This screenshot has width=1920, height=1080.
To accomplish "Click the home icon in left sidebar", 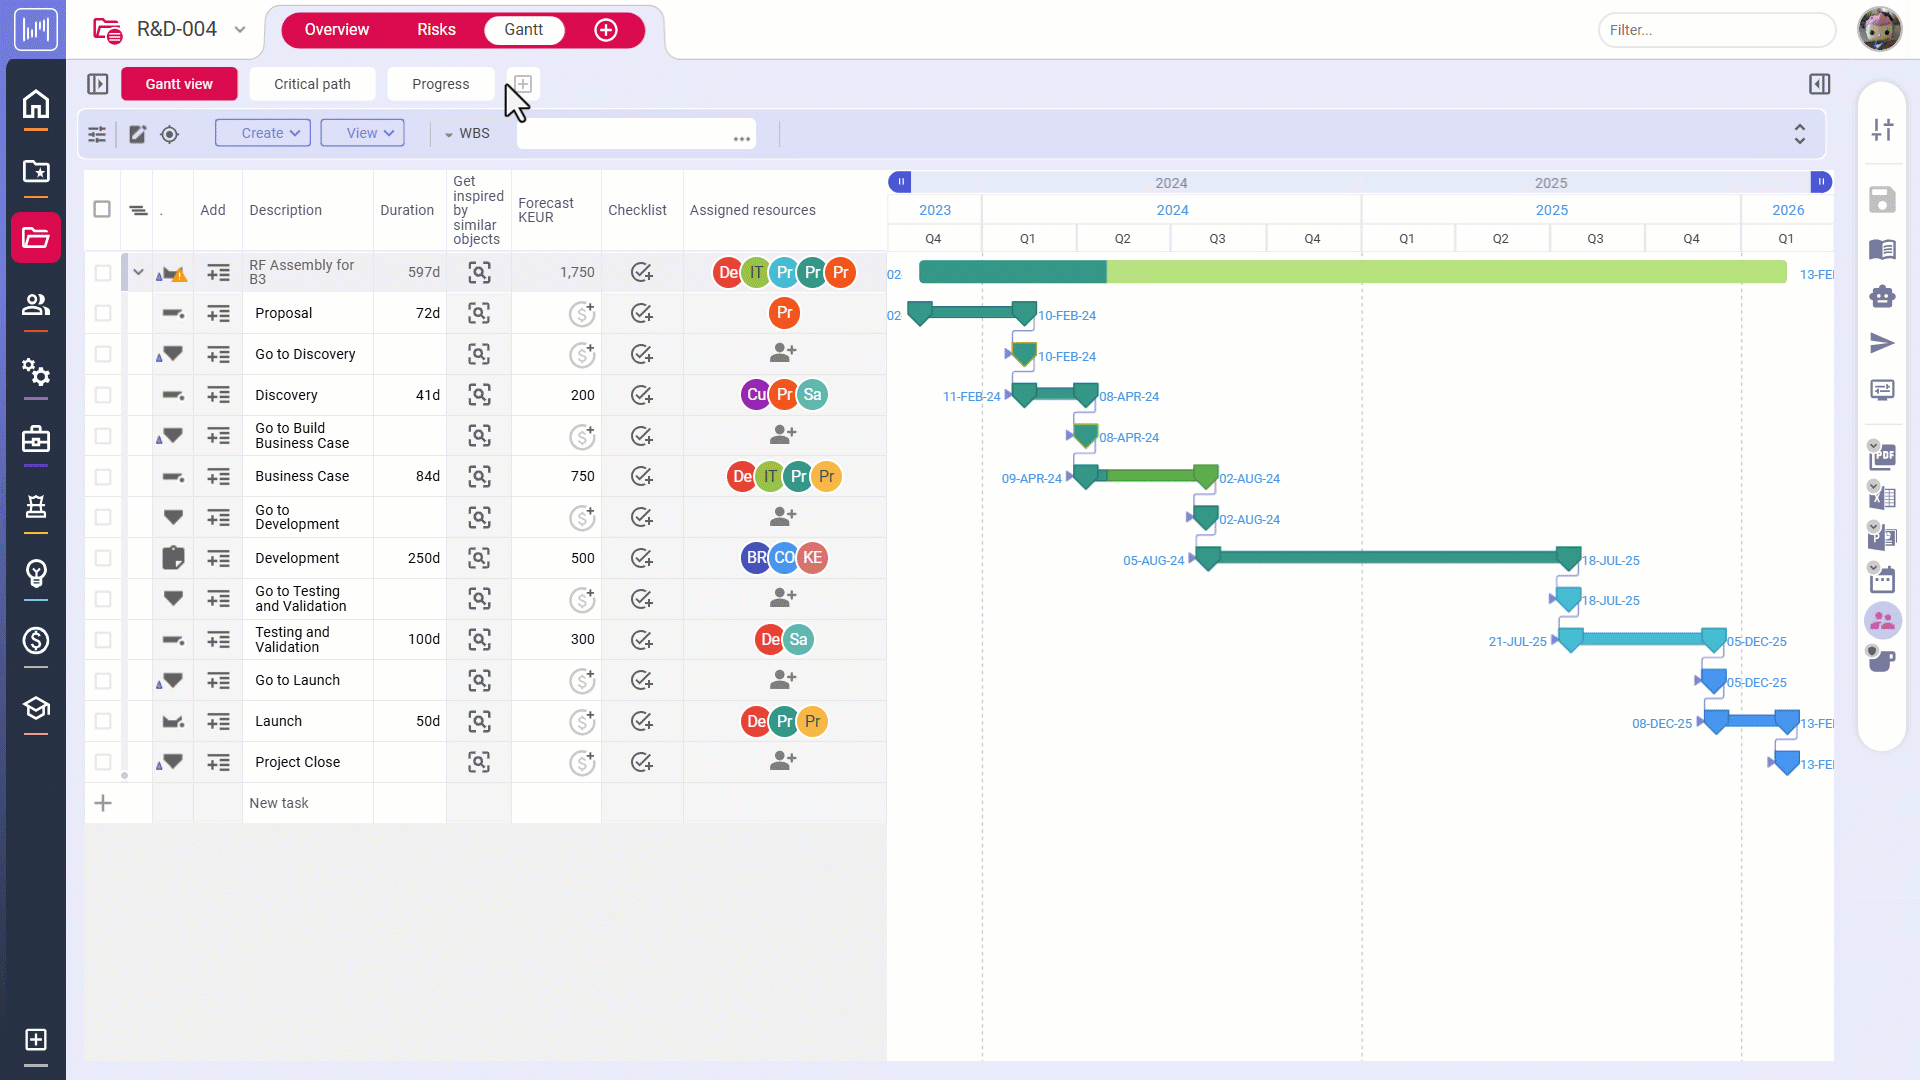I will click(36, 104).
